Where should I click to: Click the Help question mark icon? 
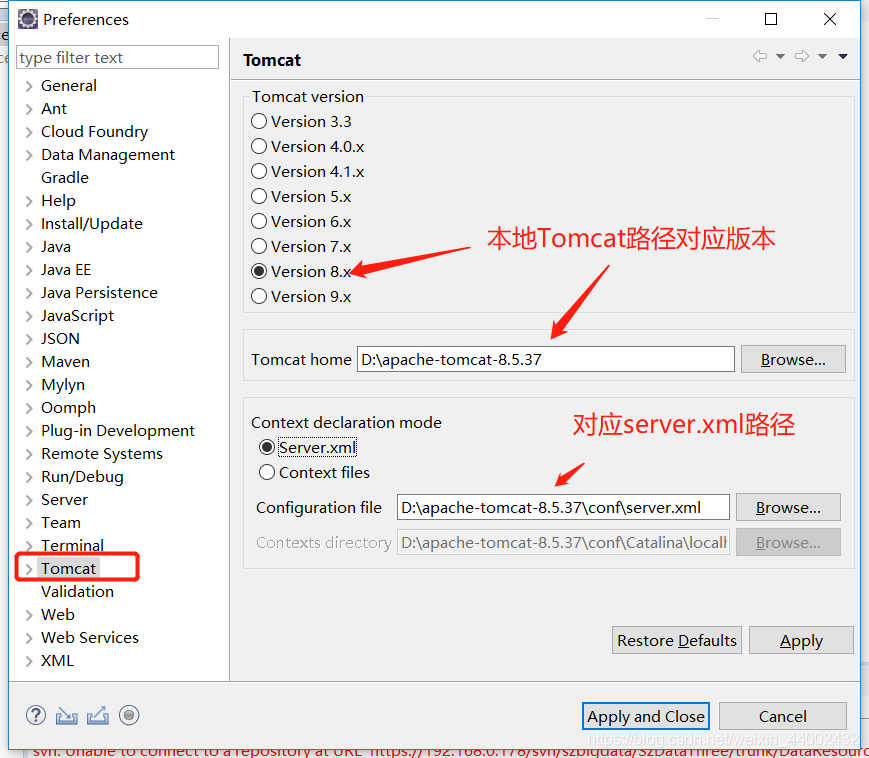(36, 715)
